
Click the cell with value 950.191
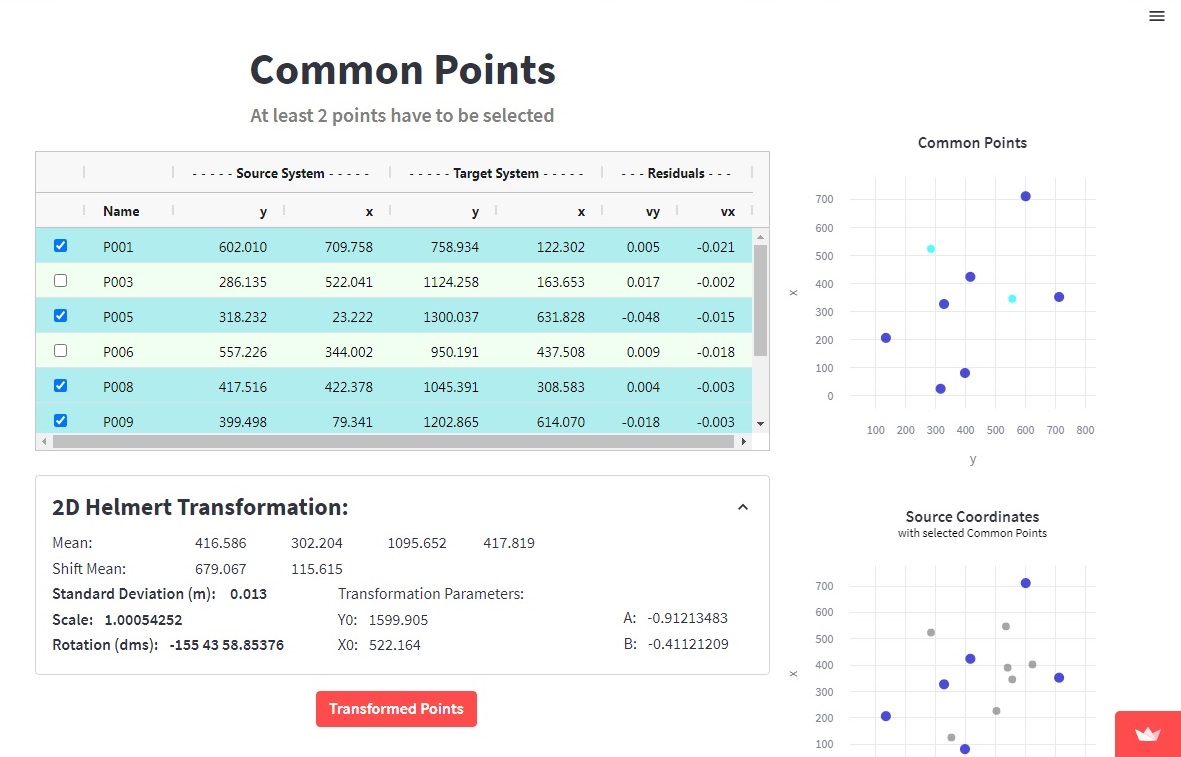(x=455, y=352)
